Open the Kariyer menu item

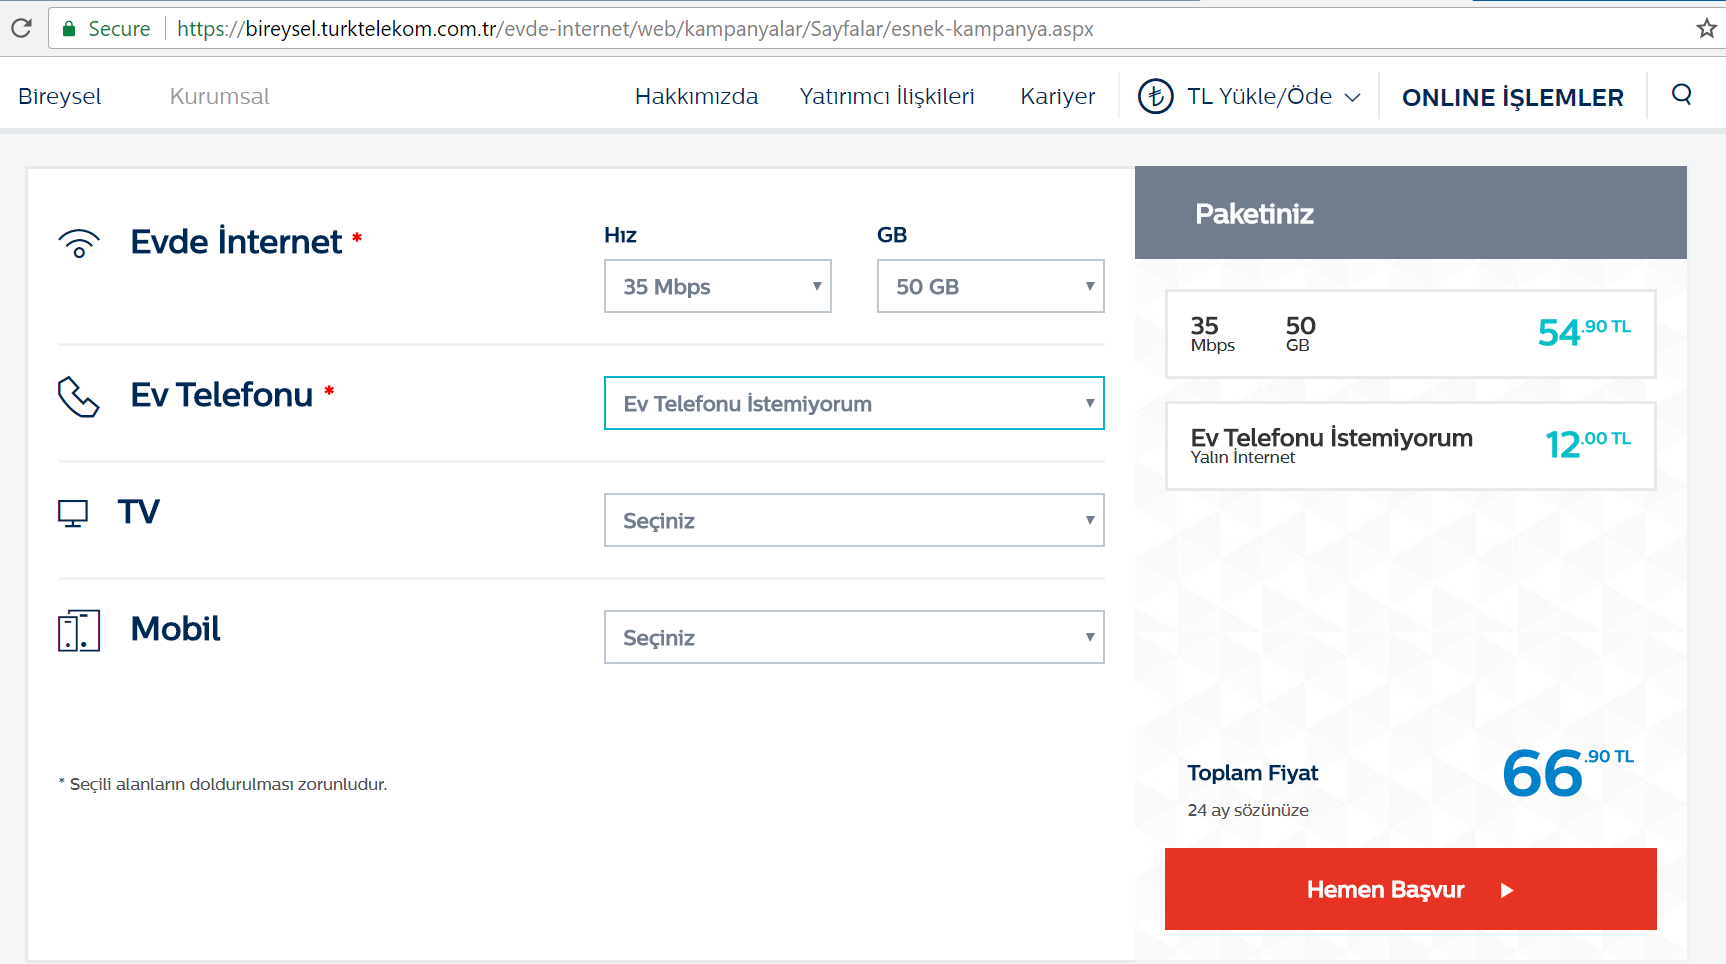(1057, 96)
